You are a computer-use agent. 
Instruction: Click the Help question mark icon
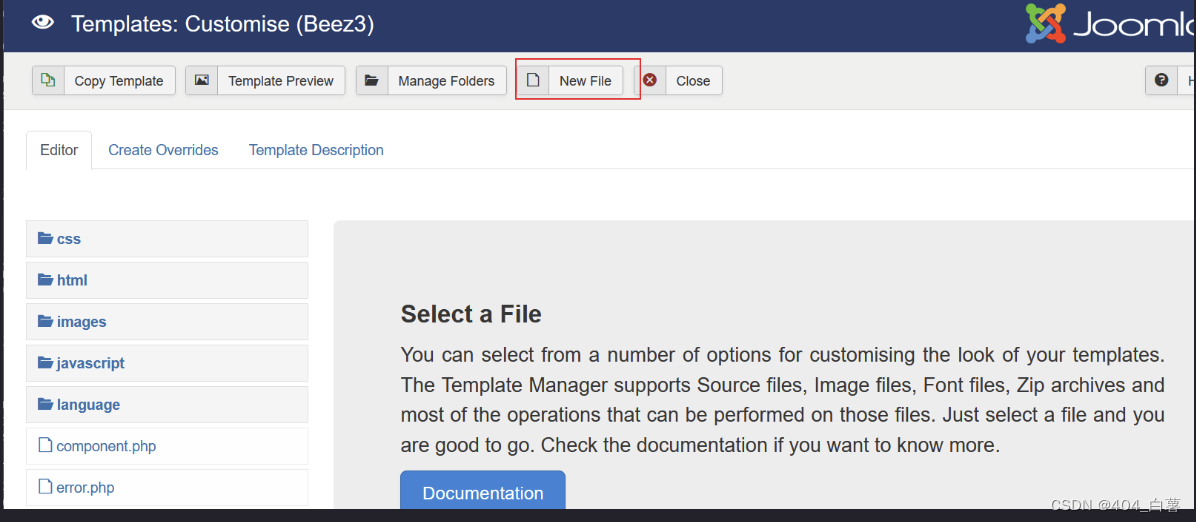click(1161, 81)
